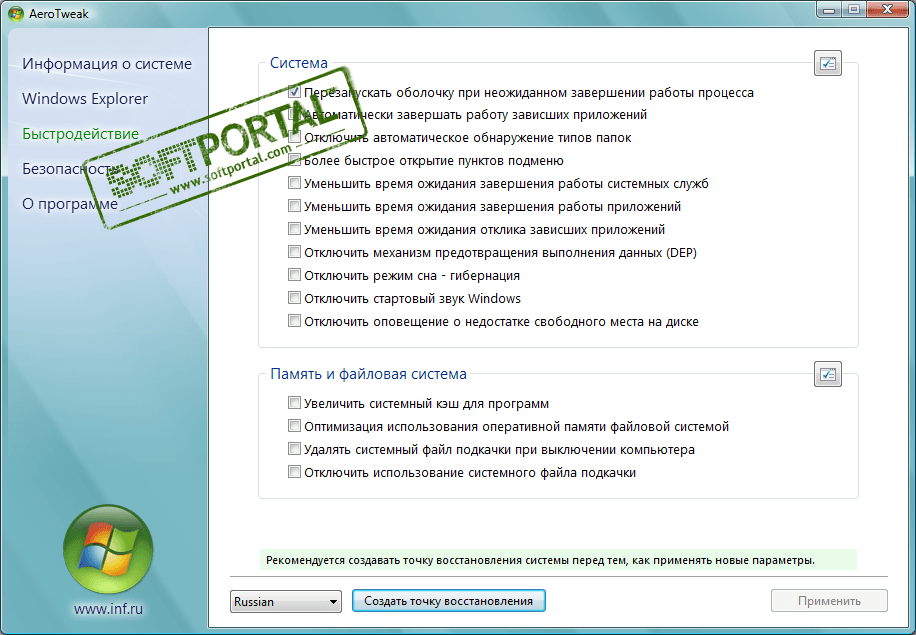Enable Увеличить системный кэш для программ
Image resolution: width=916 pixels, height=635 pixels.
294,402
